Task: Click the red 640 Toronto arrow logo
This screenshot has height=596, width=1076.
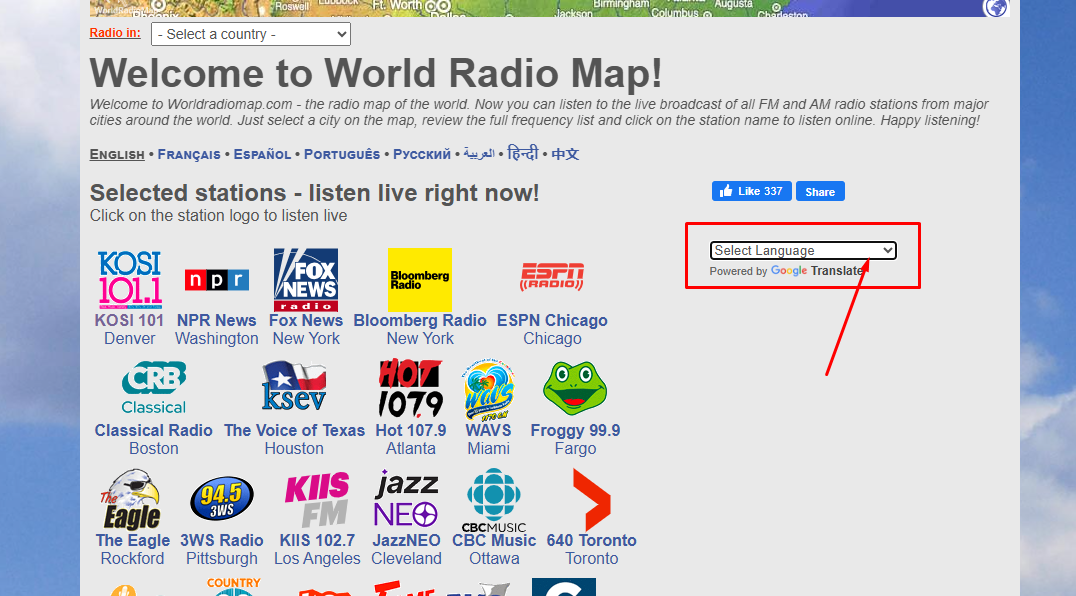Action: pos(592,499)
